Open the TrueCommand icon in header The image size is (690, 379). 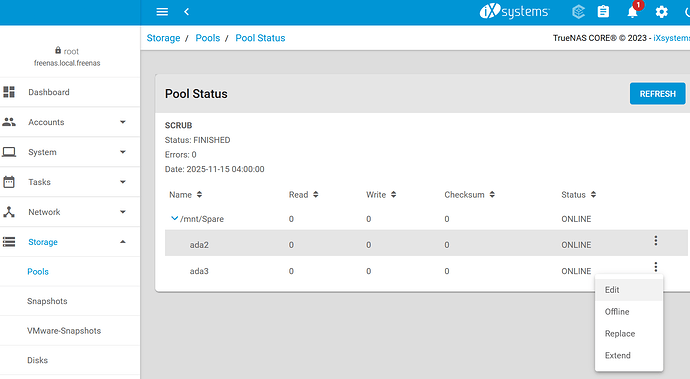click(x=578, y=12)
